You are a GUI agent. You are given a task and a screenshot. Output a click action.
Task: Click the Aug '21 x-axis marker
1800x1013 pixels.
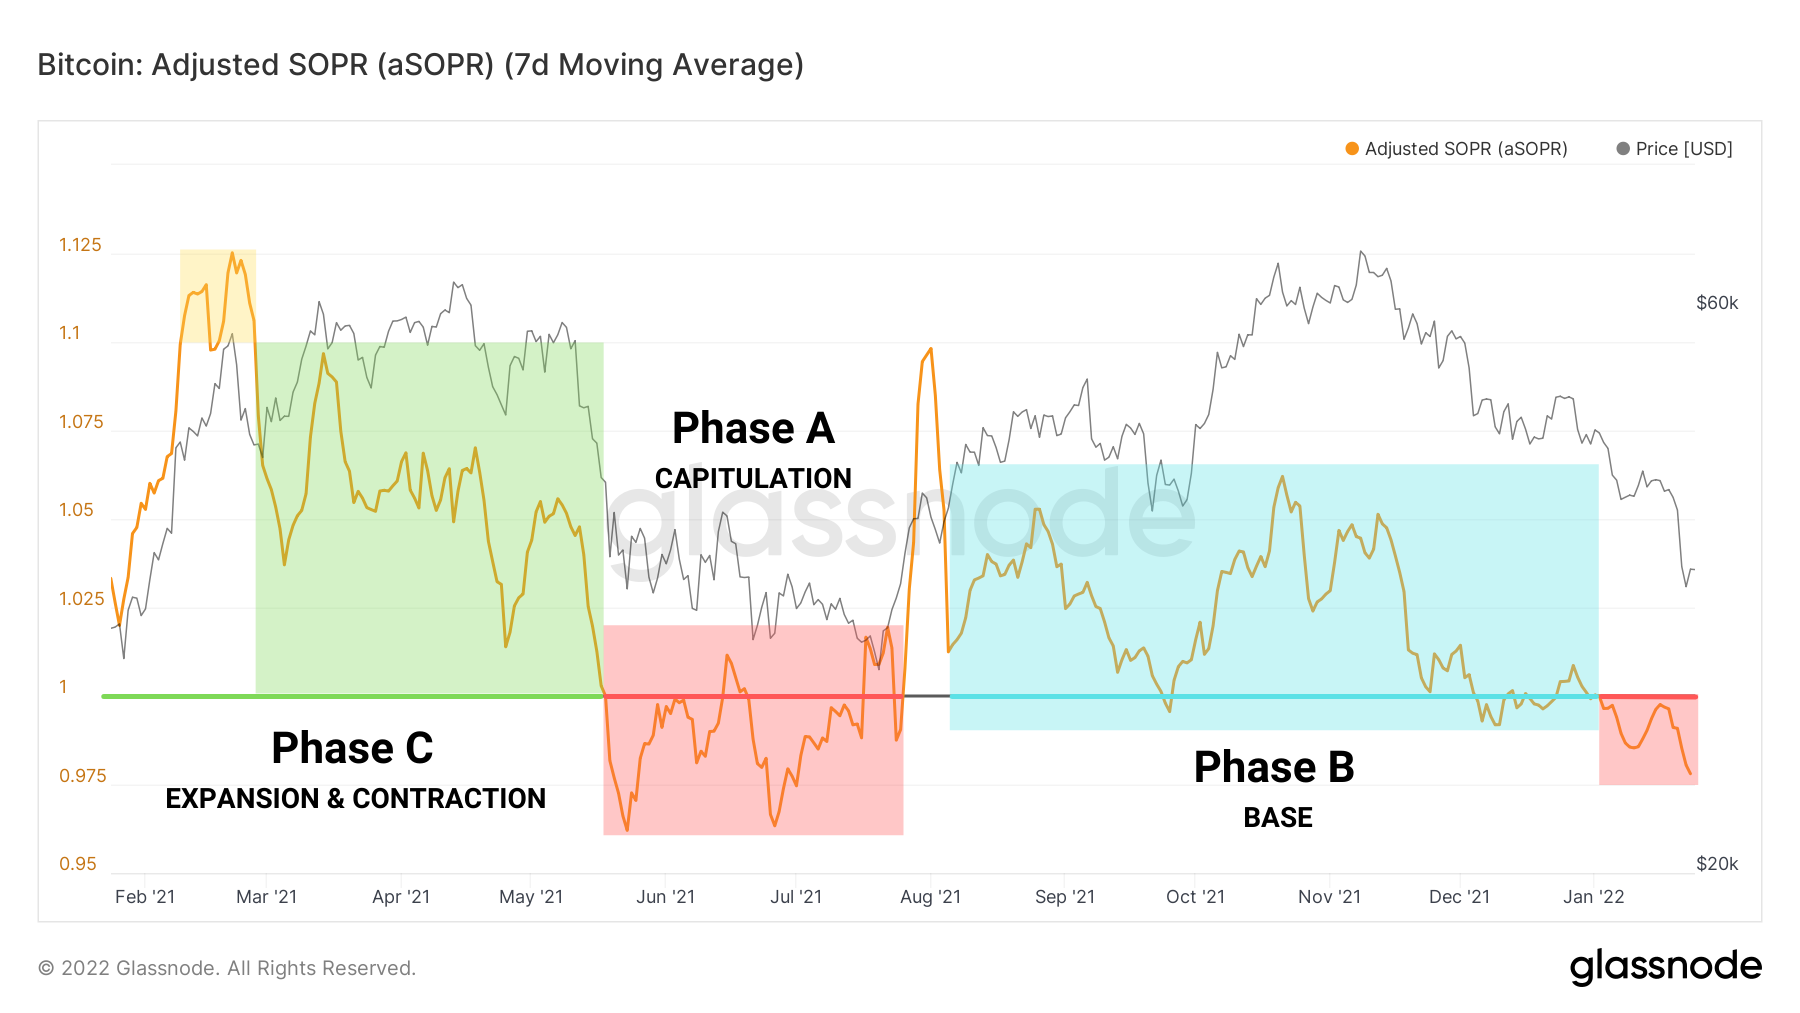[930, 897]
